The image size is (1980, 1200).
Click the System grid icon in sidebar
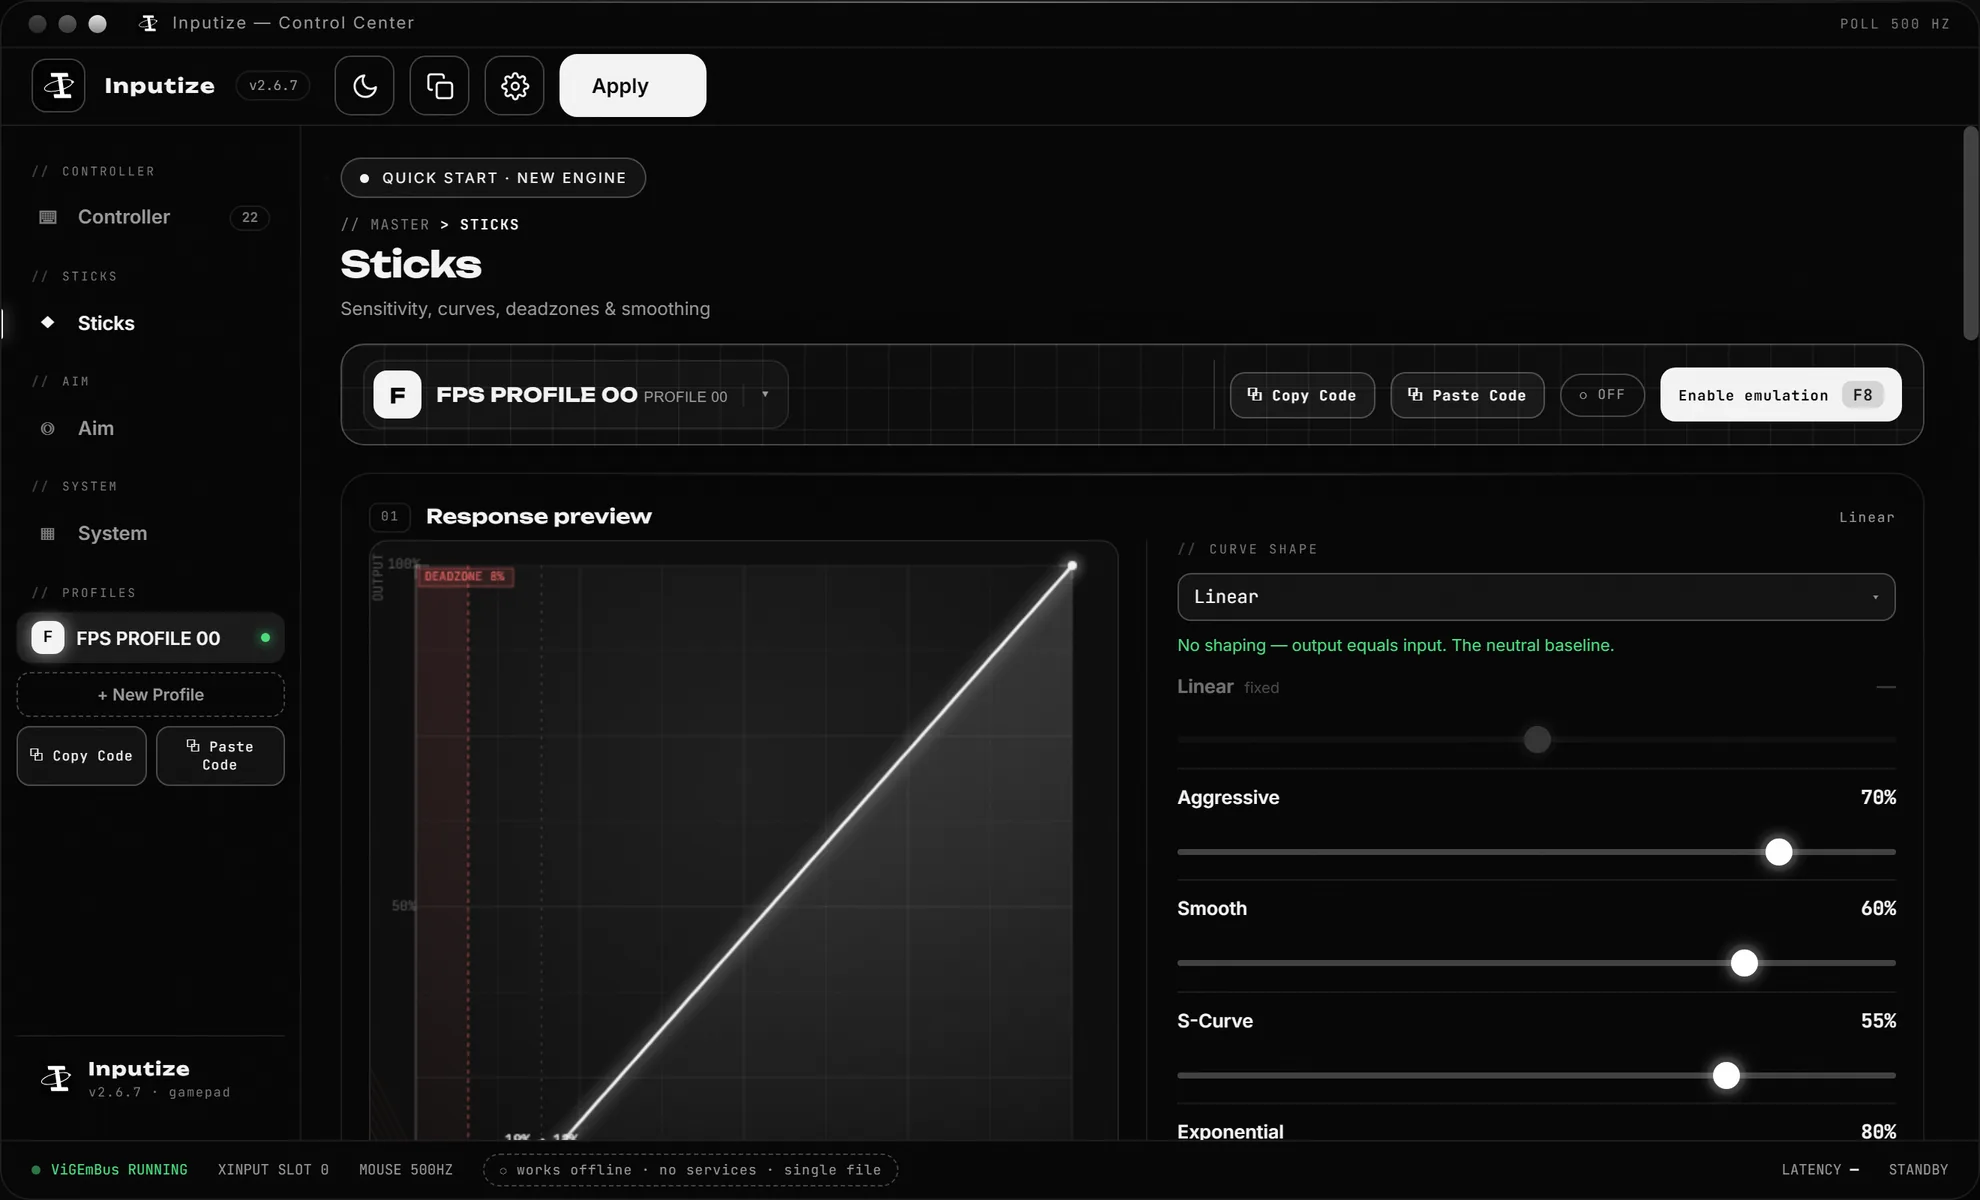tap(47, 533)
